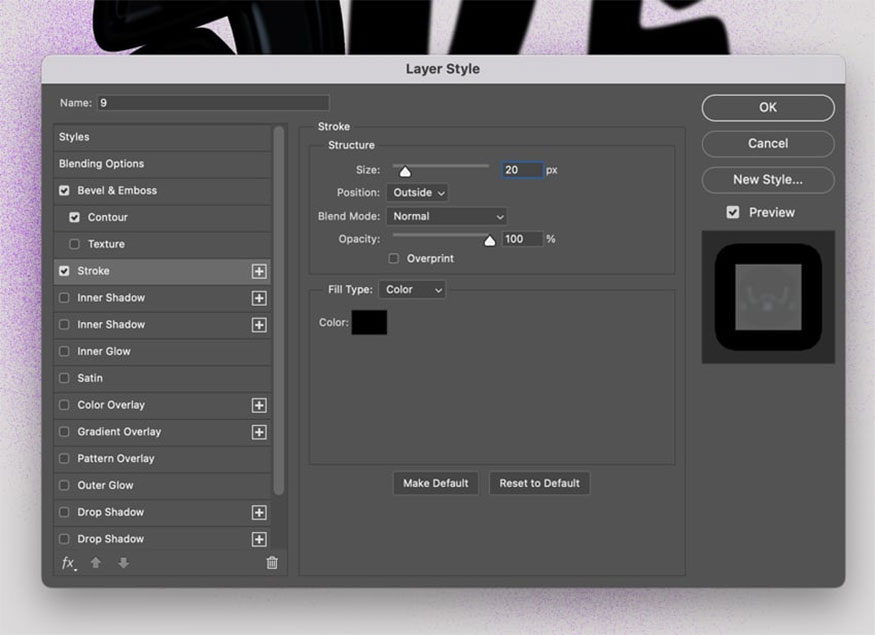Move effect up with the up arrow
875x635 pixels.
coord(96,563)
